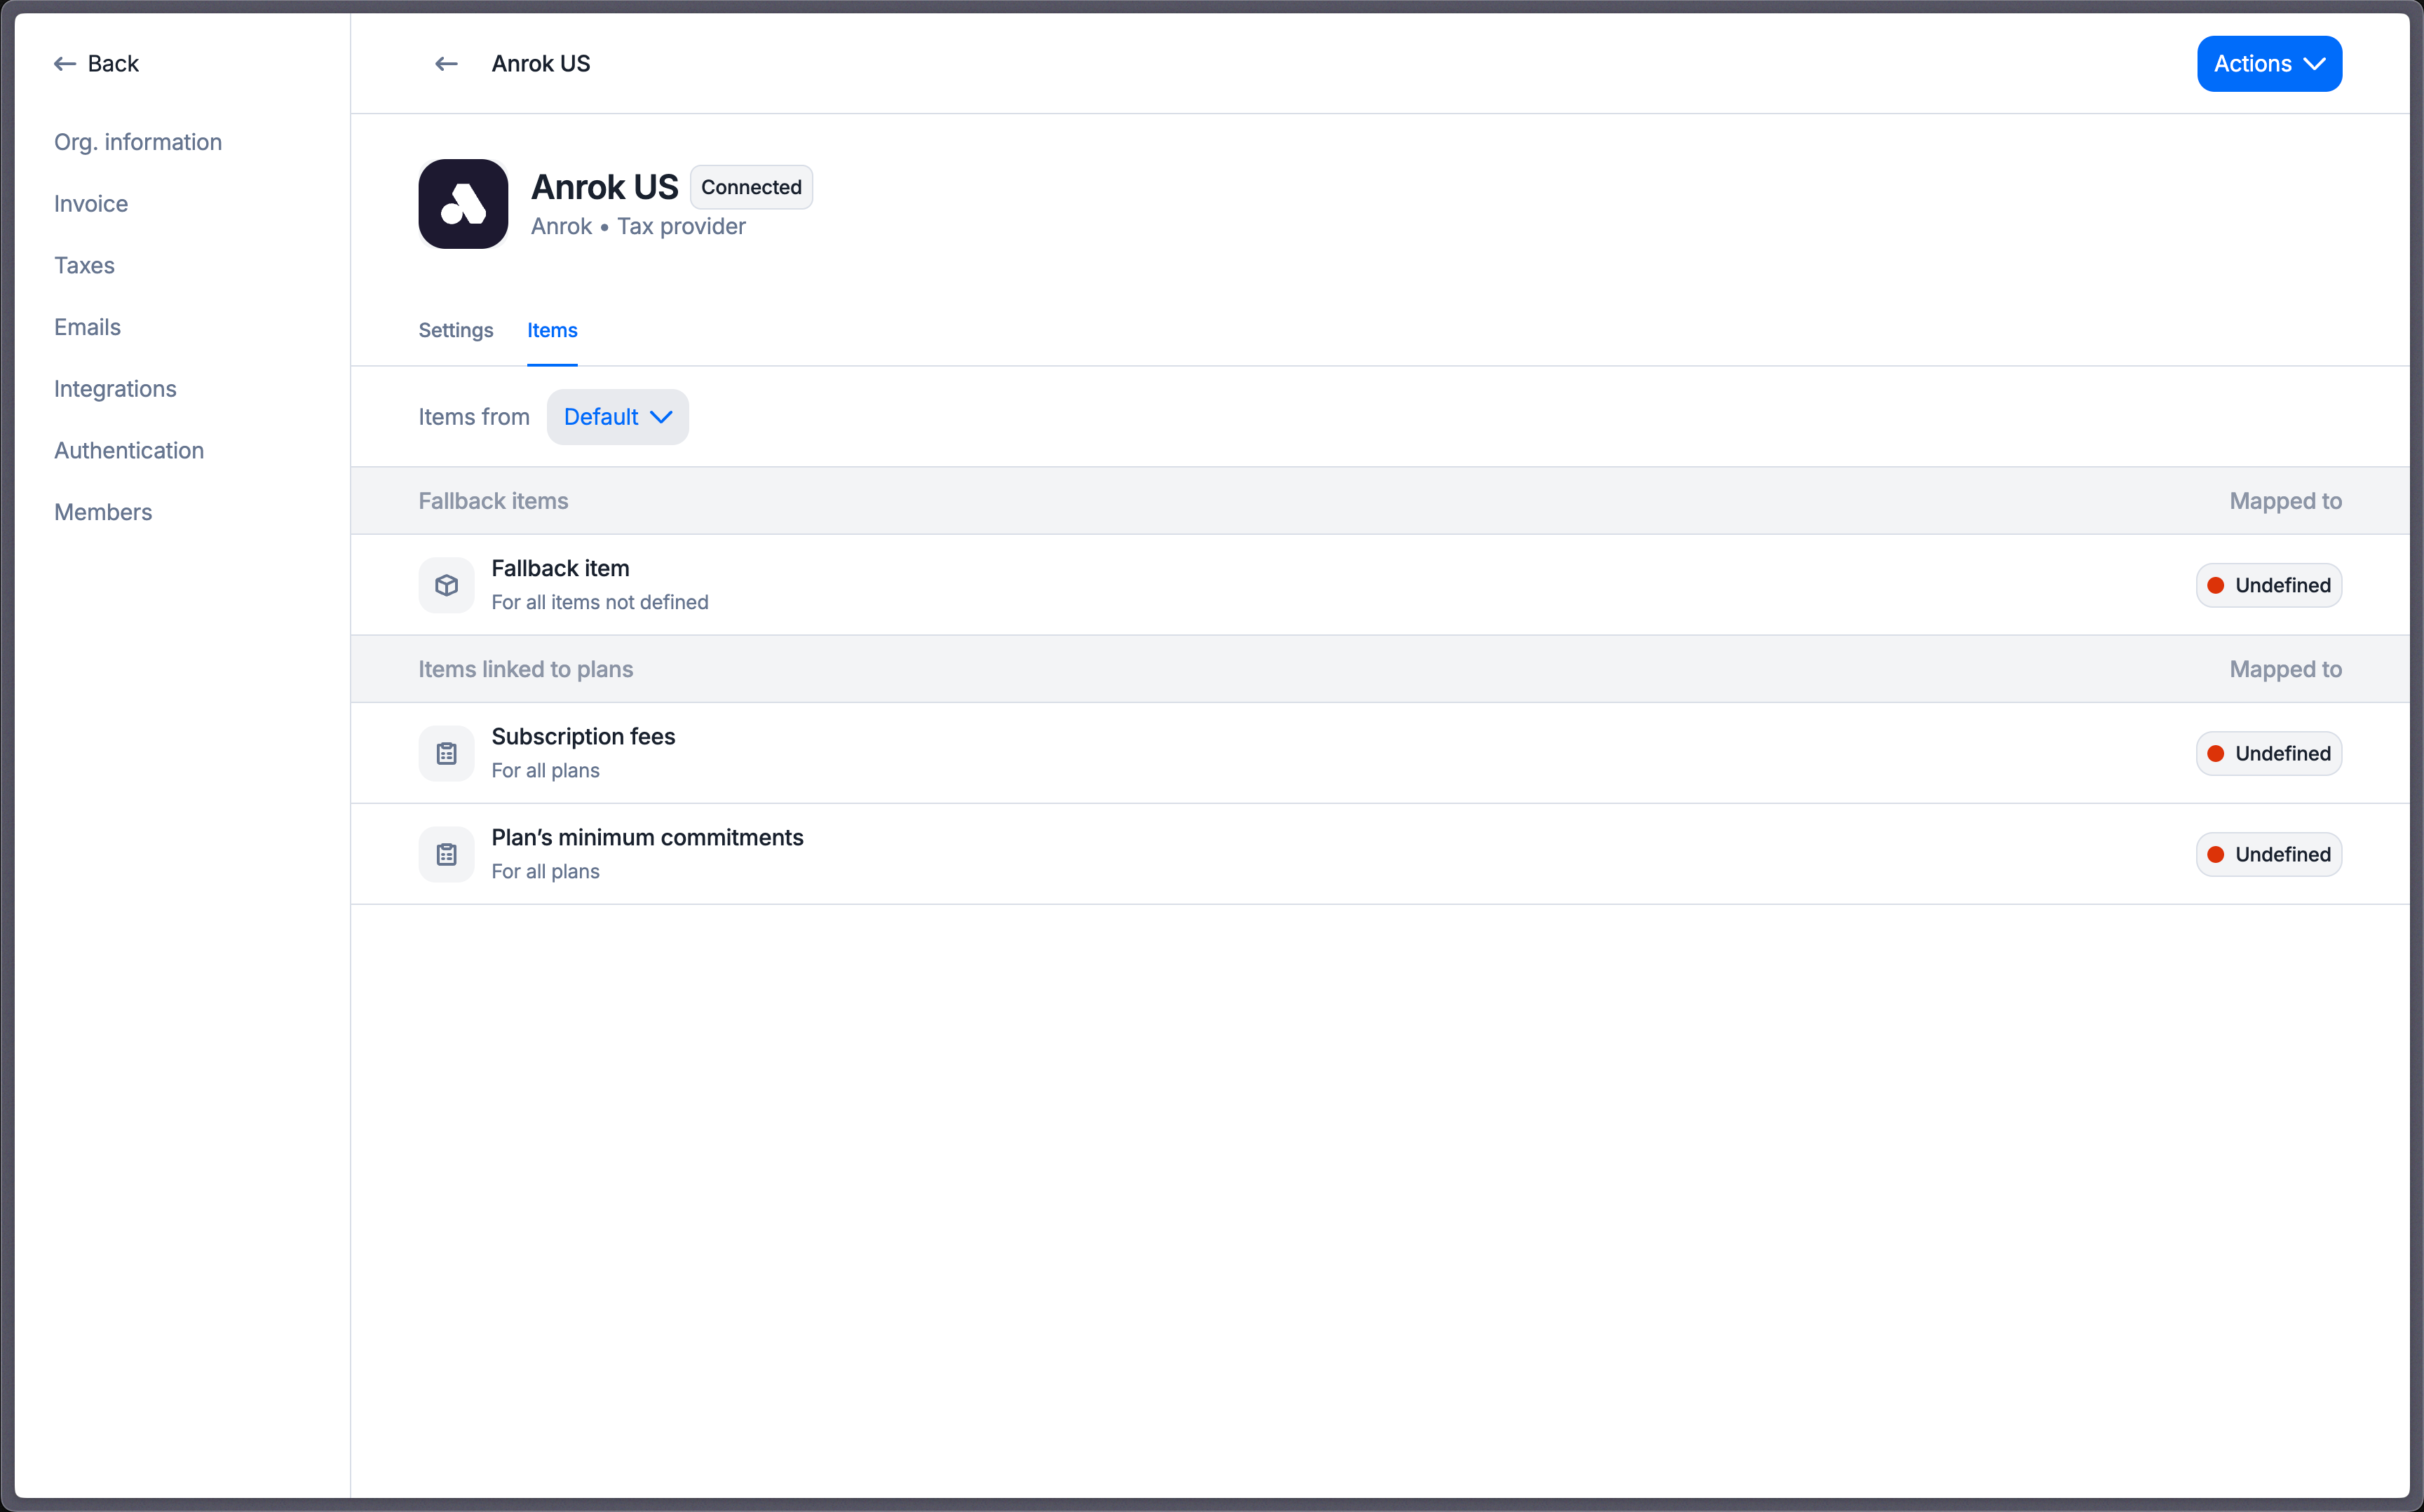This screenshot has height=1512, width=2424.
Task: Click the back arrow beside Anrok US header
Action: coord(446,64)
